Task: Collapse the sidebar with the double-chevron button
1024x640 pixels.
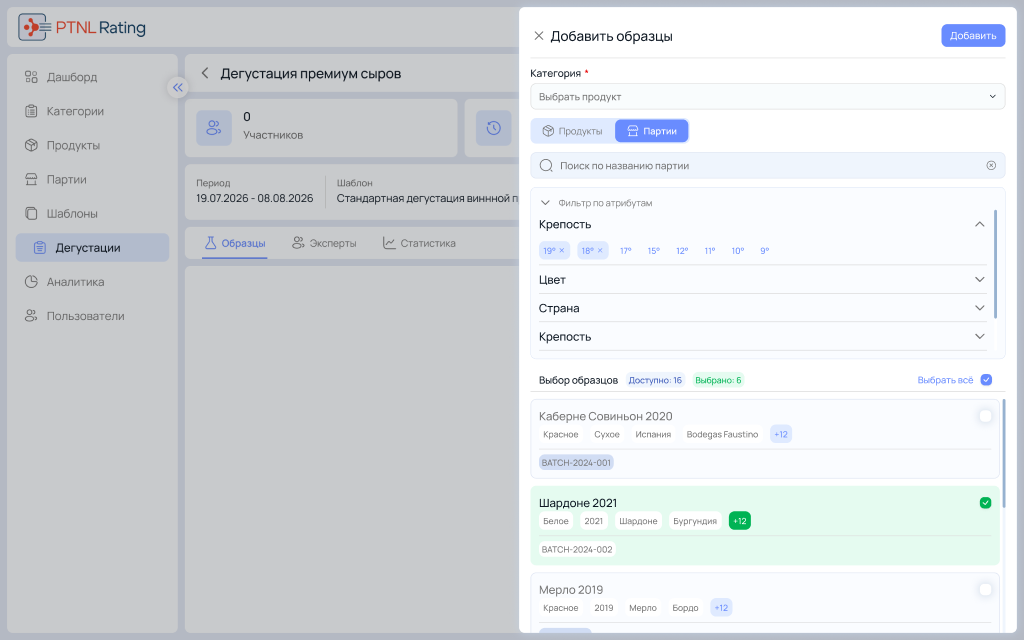Action: (x=178, y=88)
